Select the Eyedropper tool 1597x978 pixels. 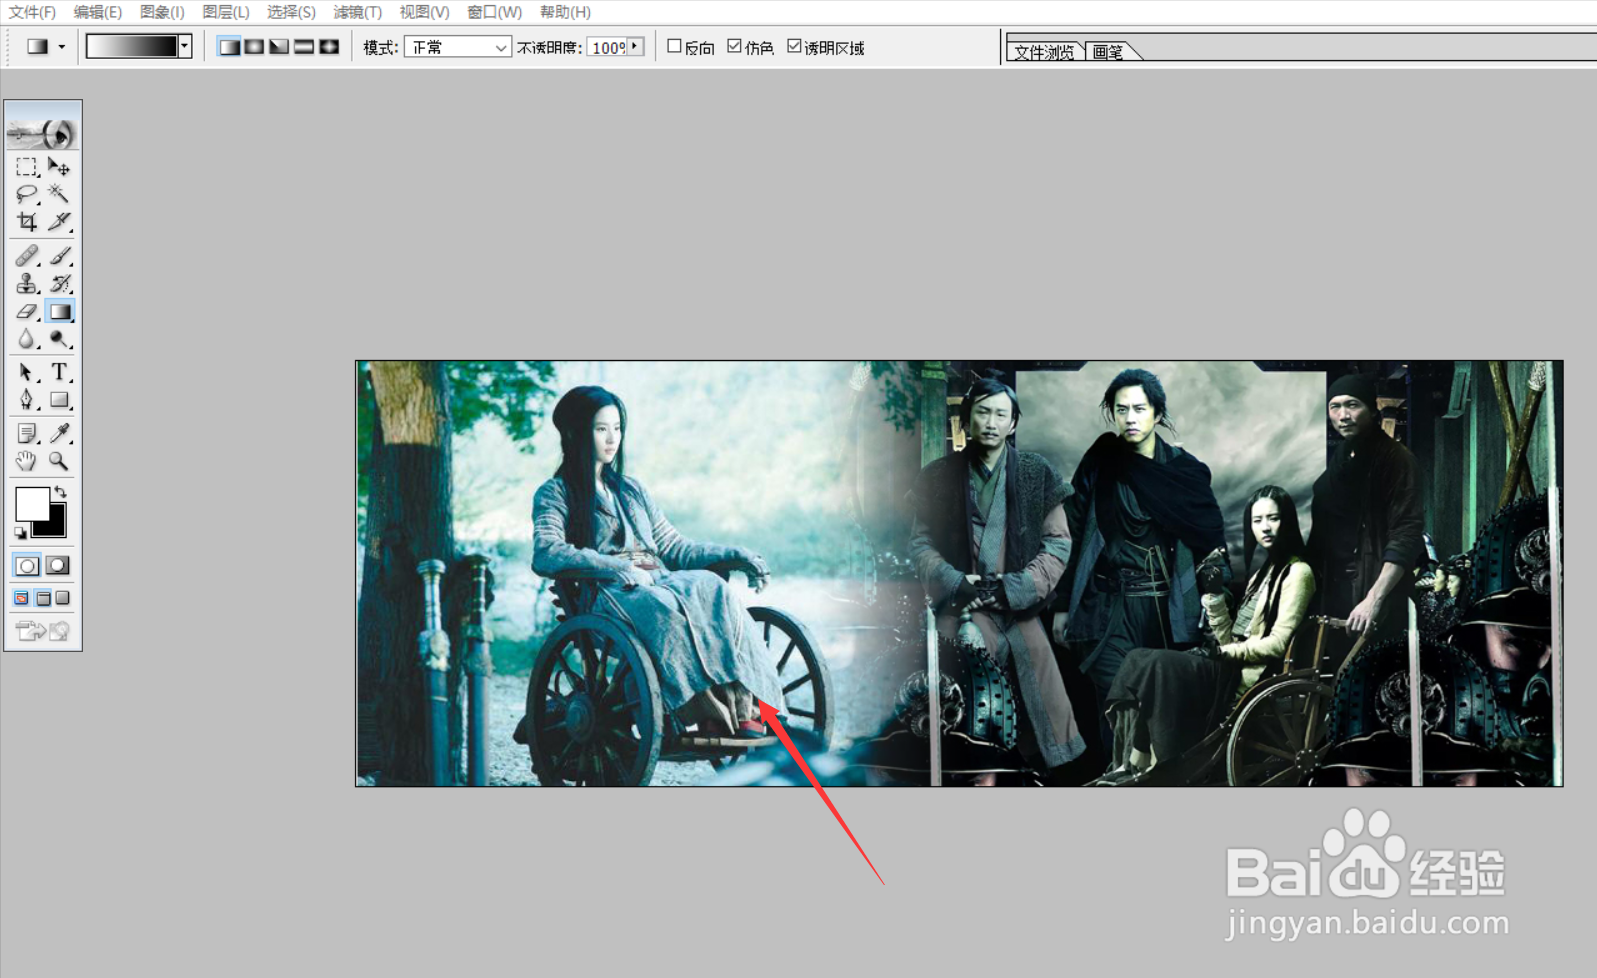click(60, 433)
